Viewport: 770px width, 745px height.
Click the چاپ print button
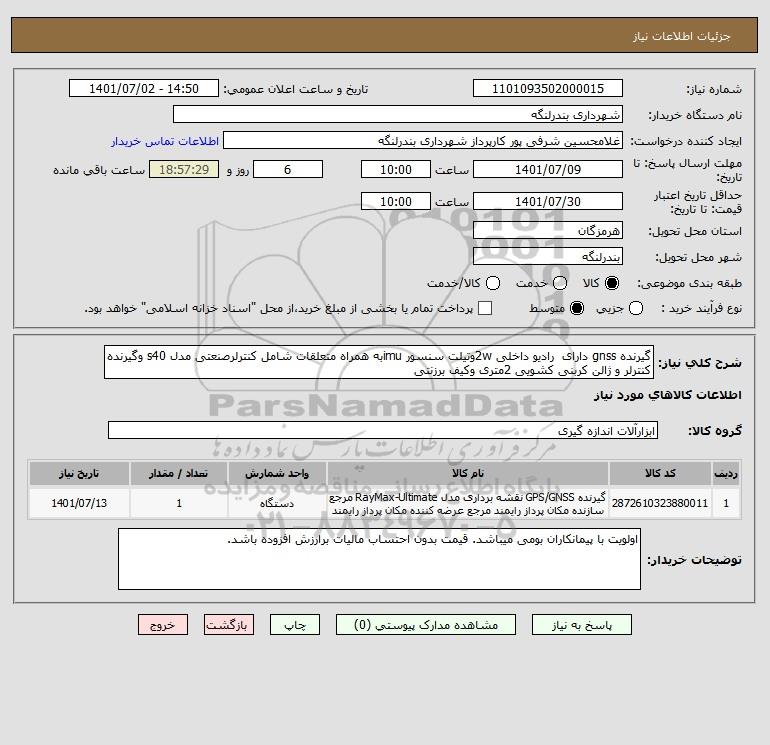(x=295, y=625)
